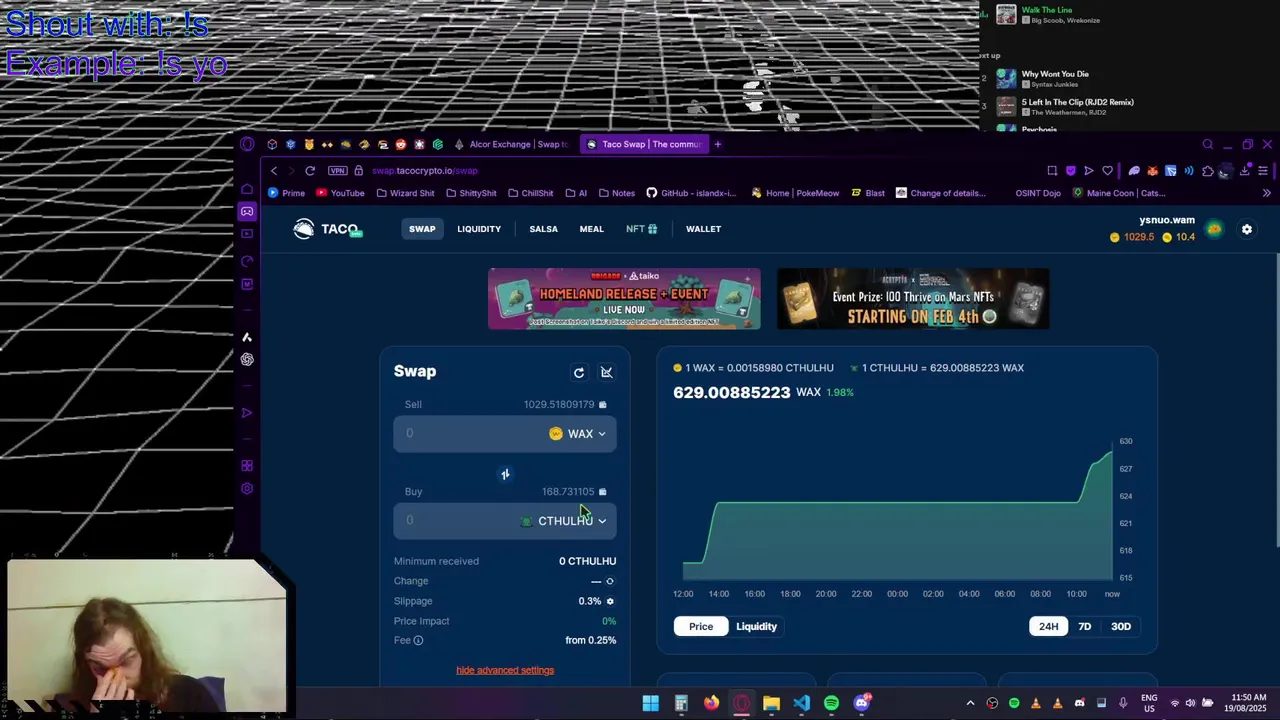Show more bookmarks with the chevron
This screenshot has width=1280, height=720.
1266,193
